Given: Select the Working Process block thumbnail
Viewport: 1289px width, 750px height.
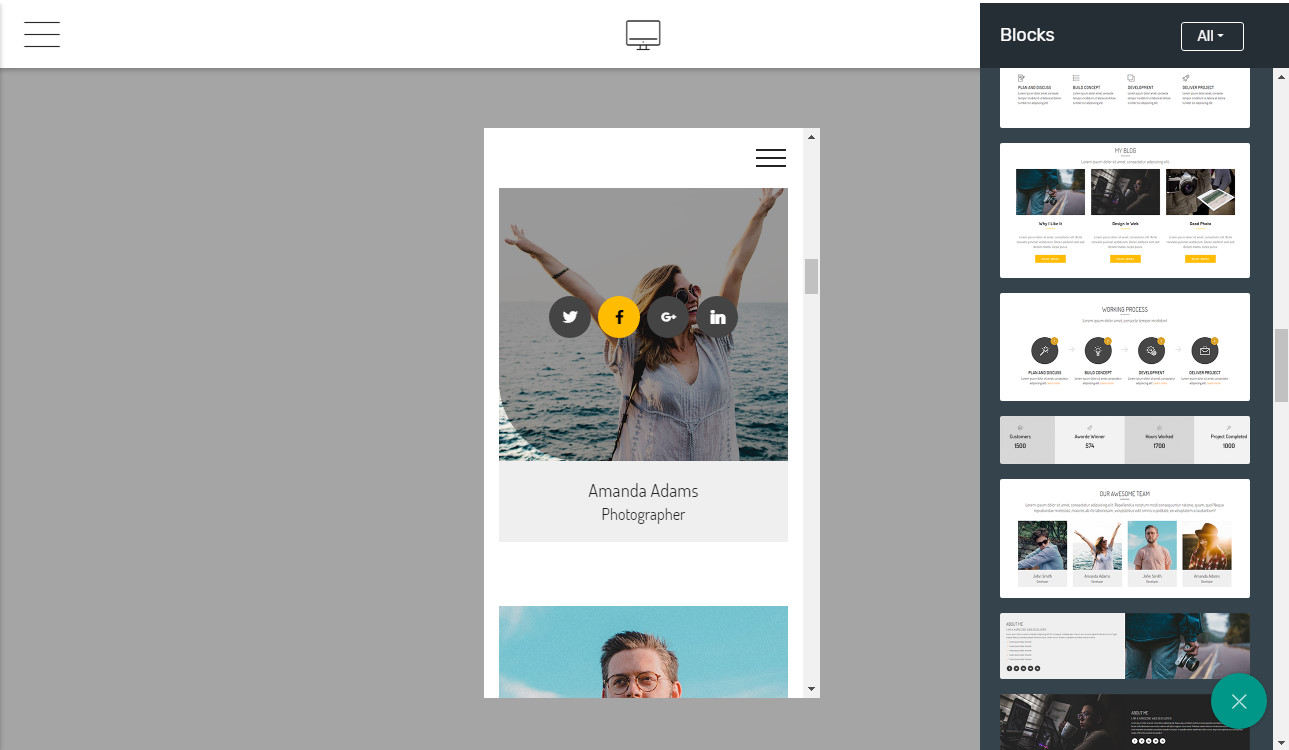Looking at the screenshot, I should [x=1124, y=346].
